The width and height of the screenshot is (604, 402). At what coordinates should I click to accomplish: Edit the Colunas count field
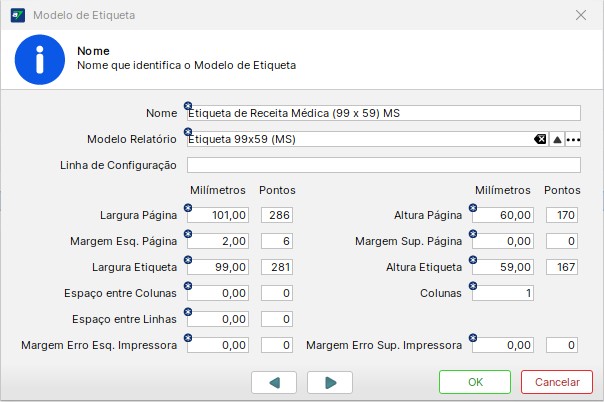tap(503, 293)
